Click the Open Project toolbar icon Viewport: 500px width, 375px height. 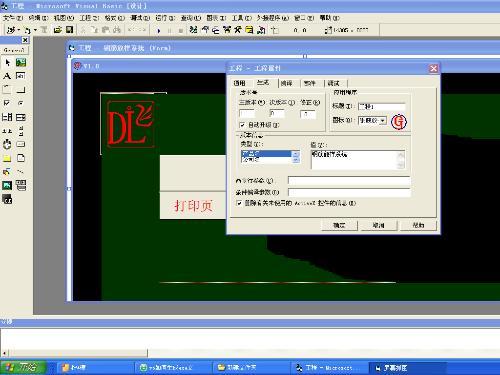pos(57,30)
